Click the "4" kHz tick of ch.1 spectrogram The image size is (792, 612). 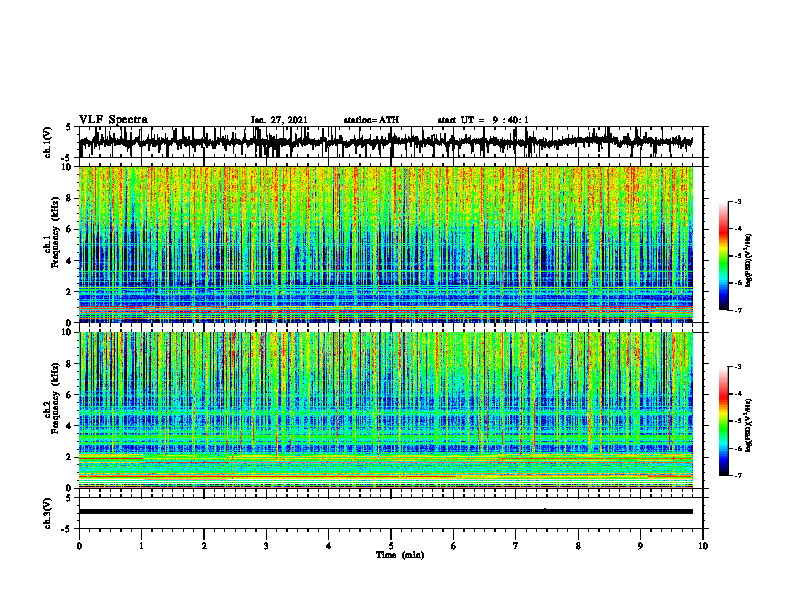(69, 261)
